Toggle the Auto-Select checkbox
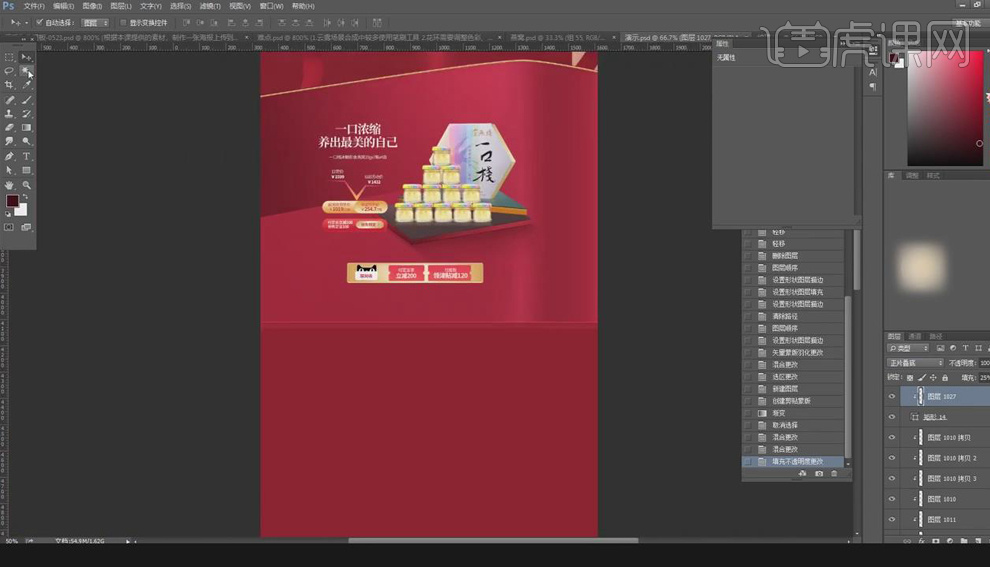990x567 pixels. [39, 23]
